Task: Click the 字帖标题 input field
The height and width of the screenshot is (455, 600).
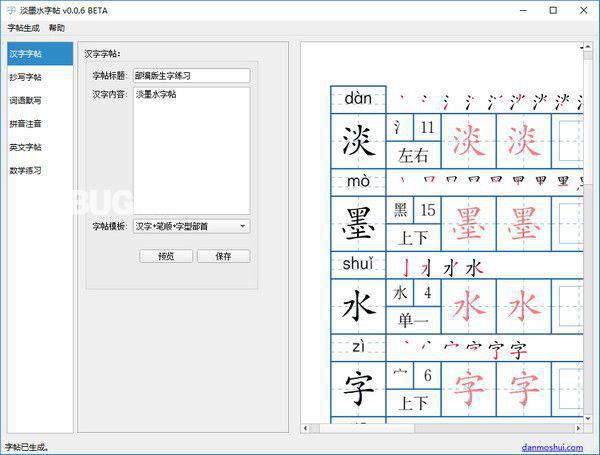Action: [192, 76]
